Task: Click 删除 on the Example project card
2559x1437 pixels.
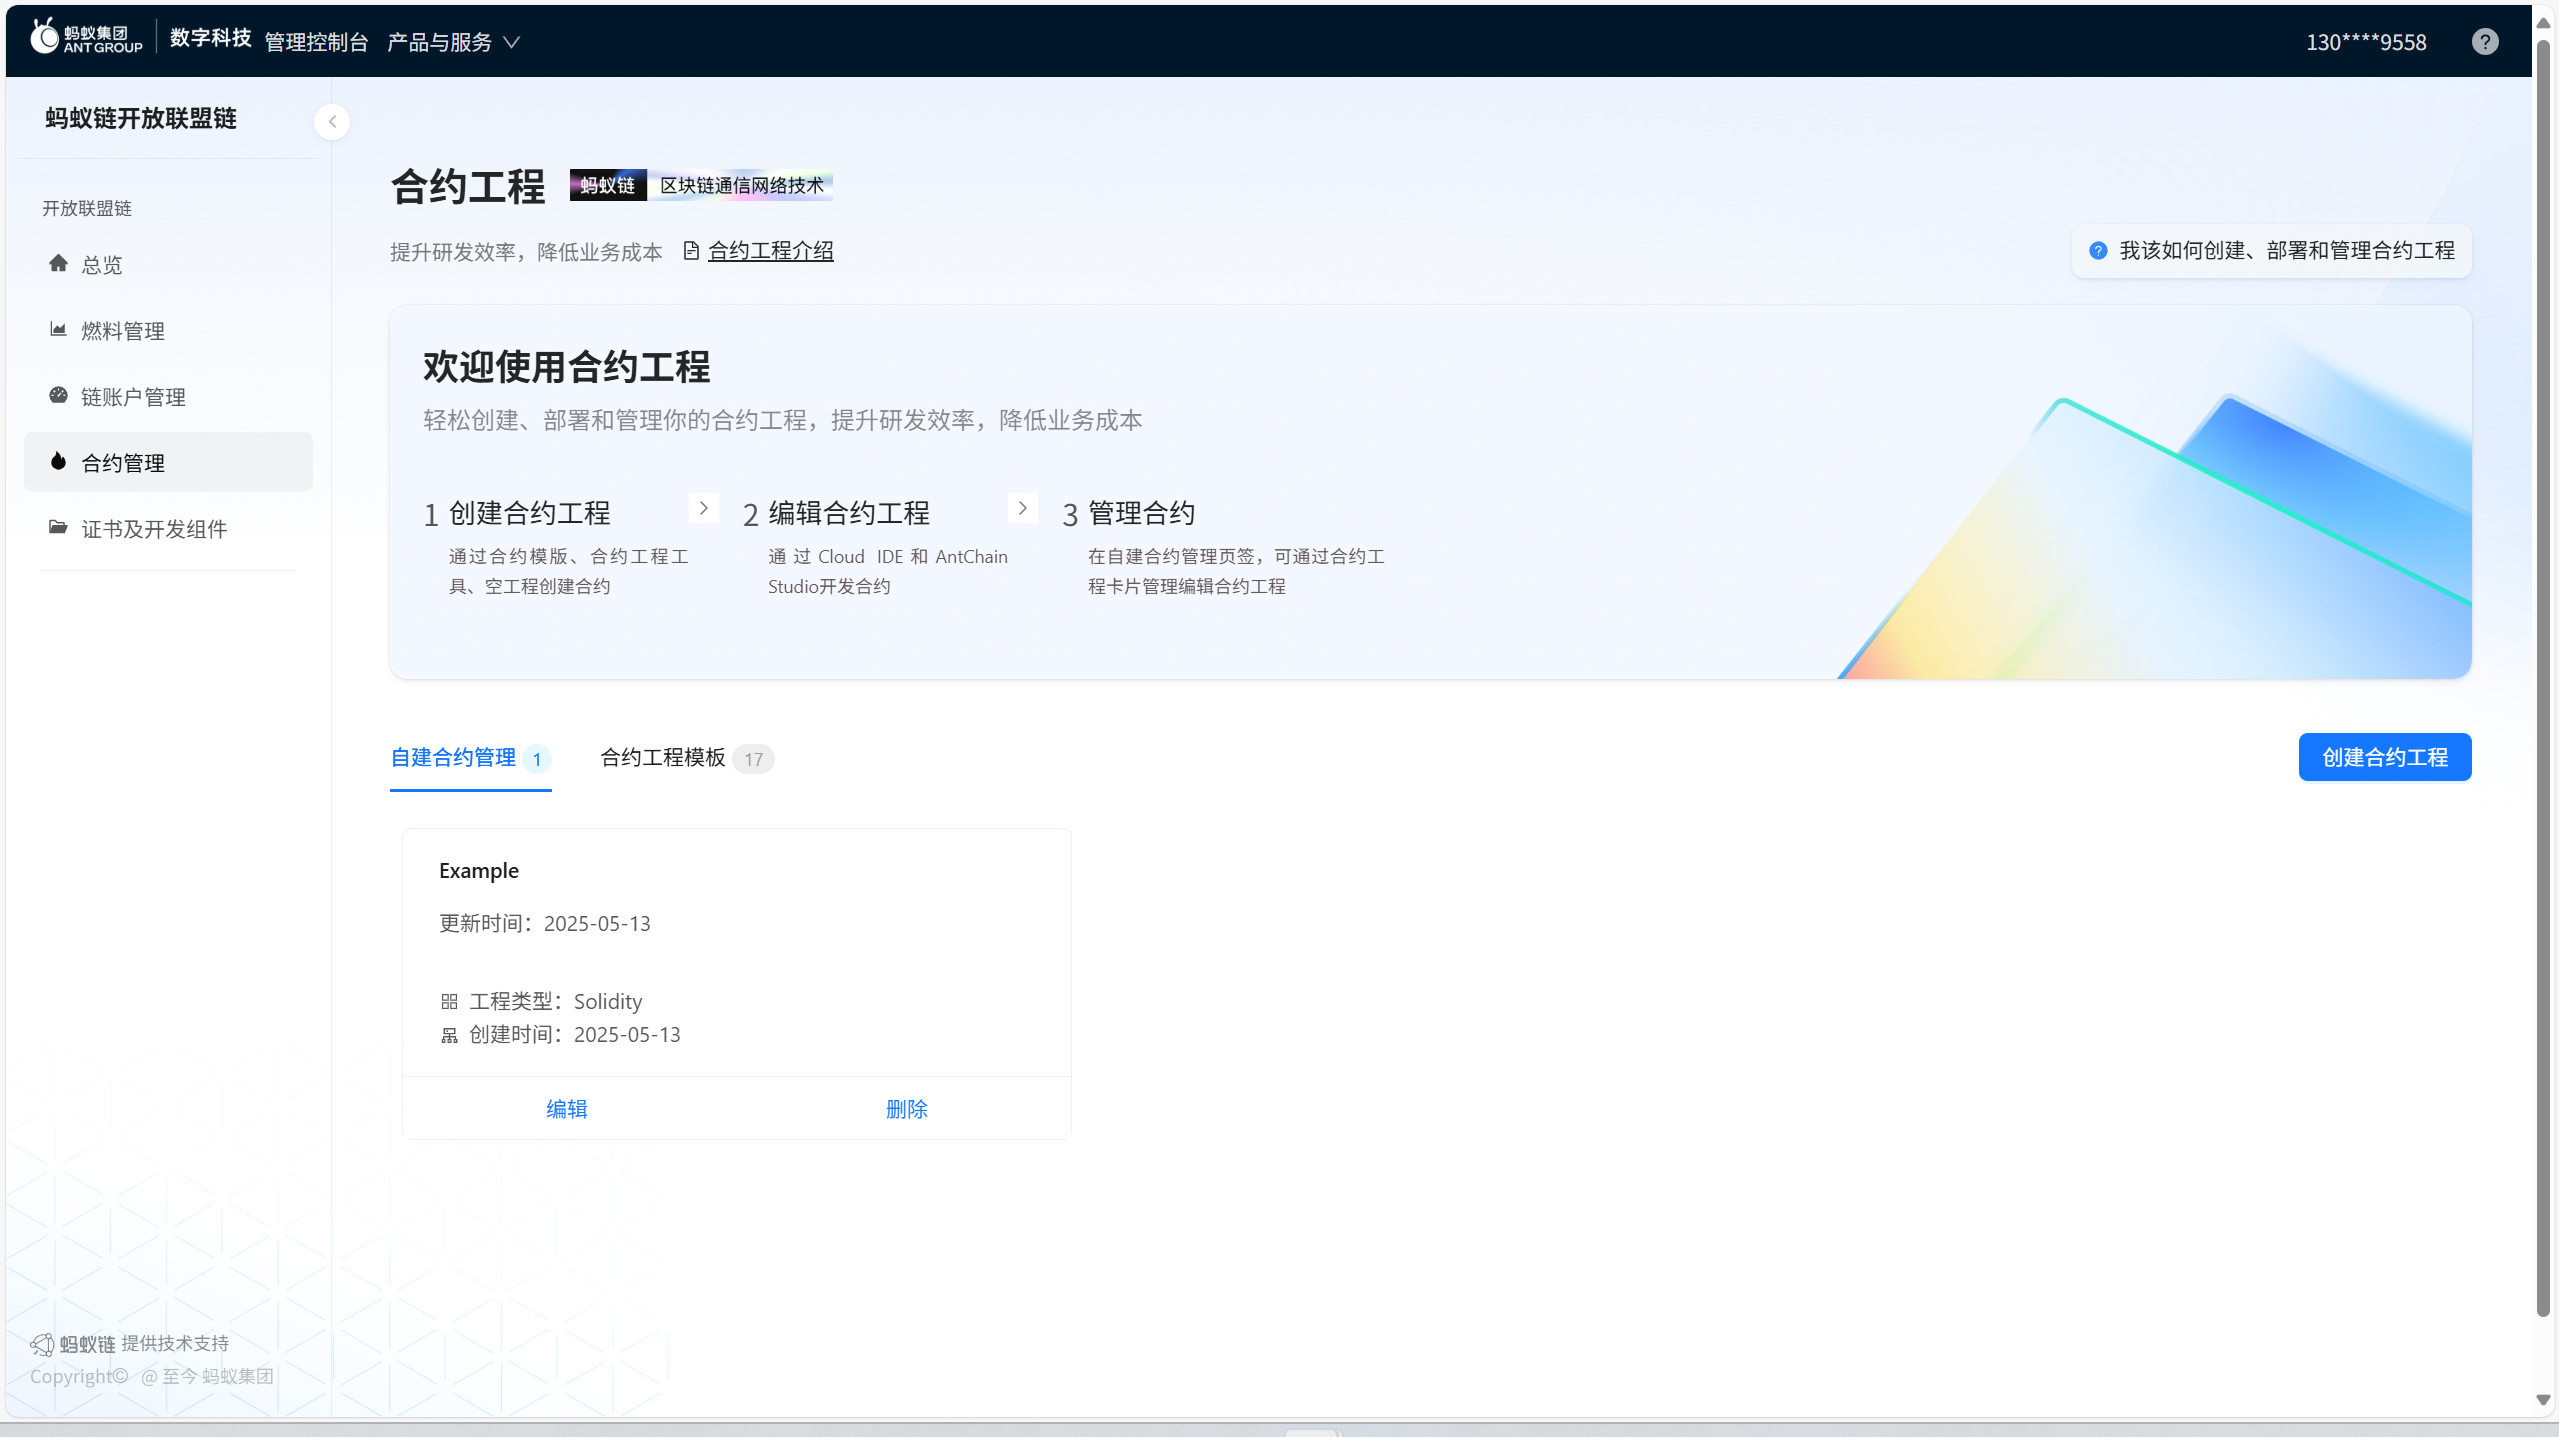Action: [x=906, y=1109]
